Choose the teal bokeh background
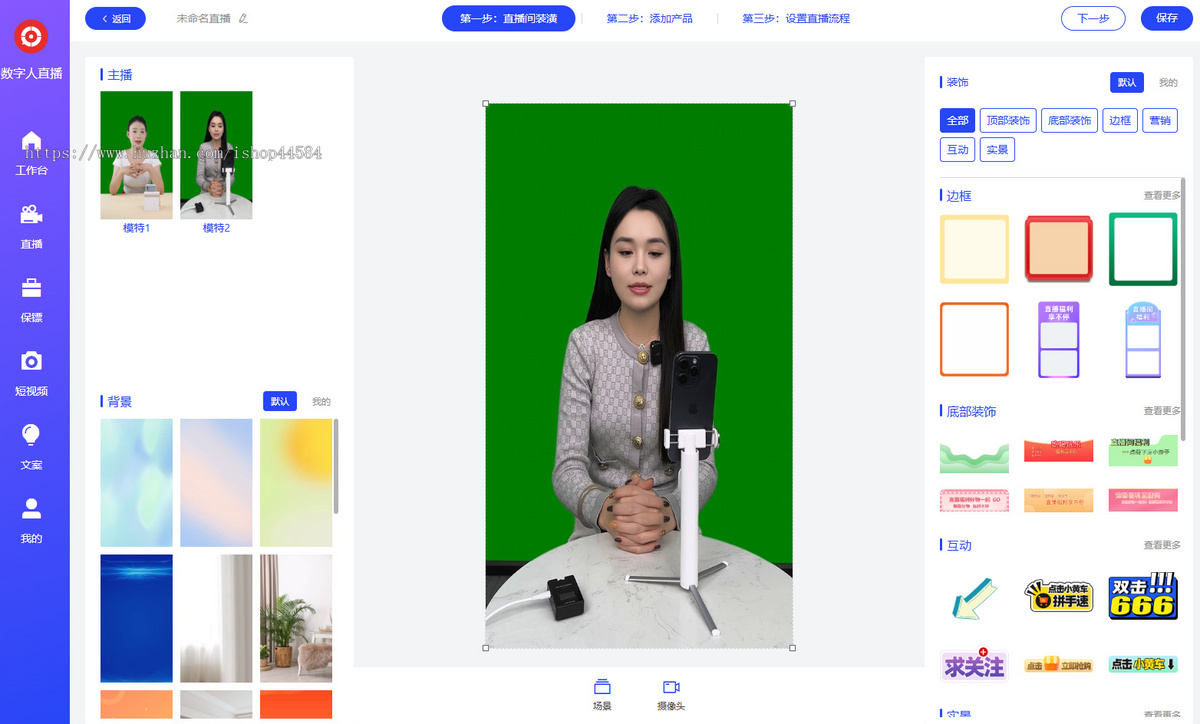 (136, 483)
